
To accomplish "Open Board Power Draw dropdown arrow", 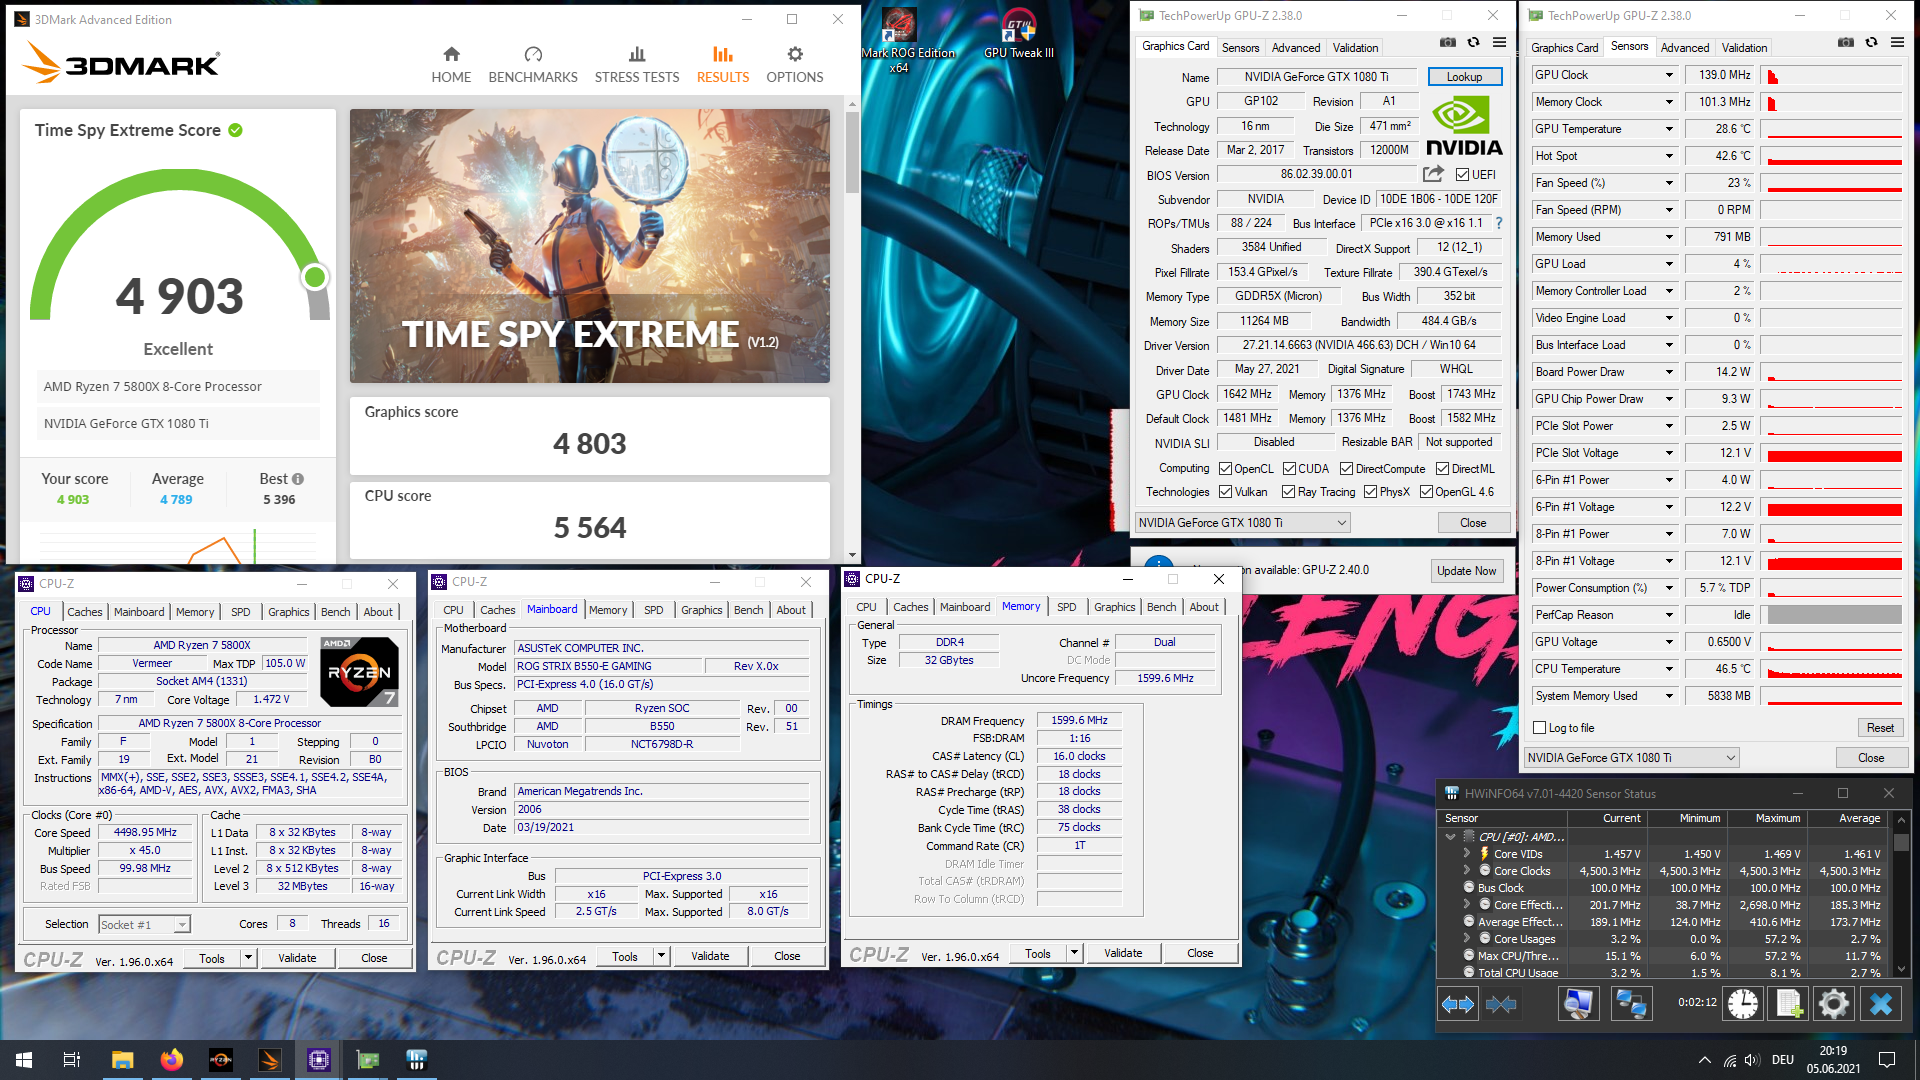I will click(1668, 372).
